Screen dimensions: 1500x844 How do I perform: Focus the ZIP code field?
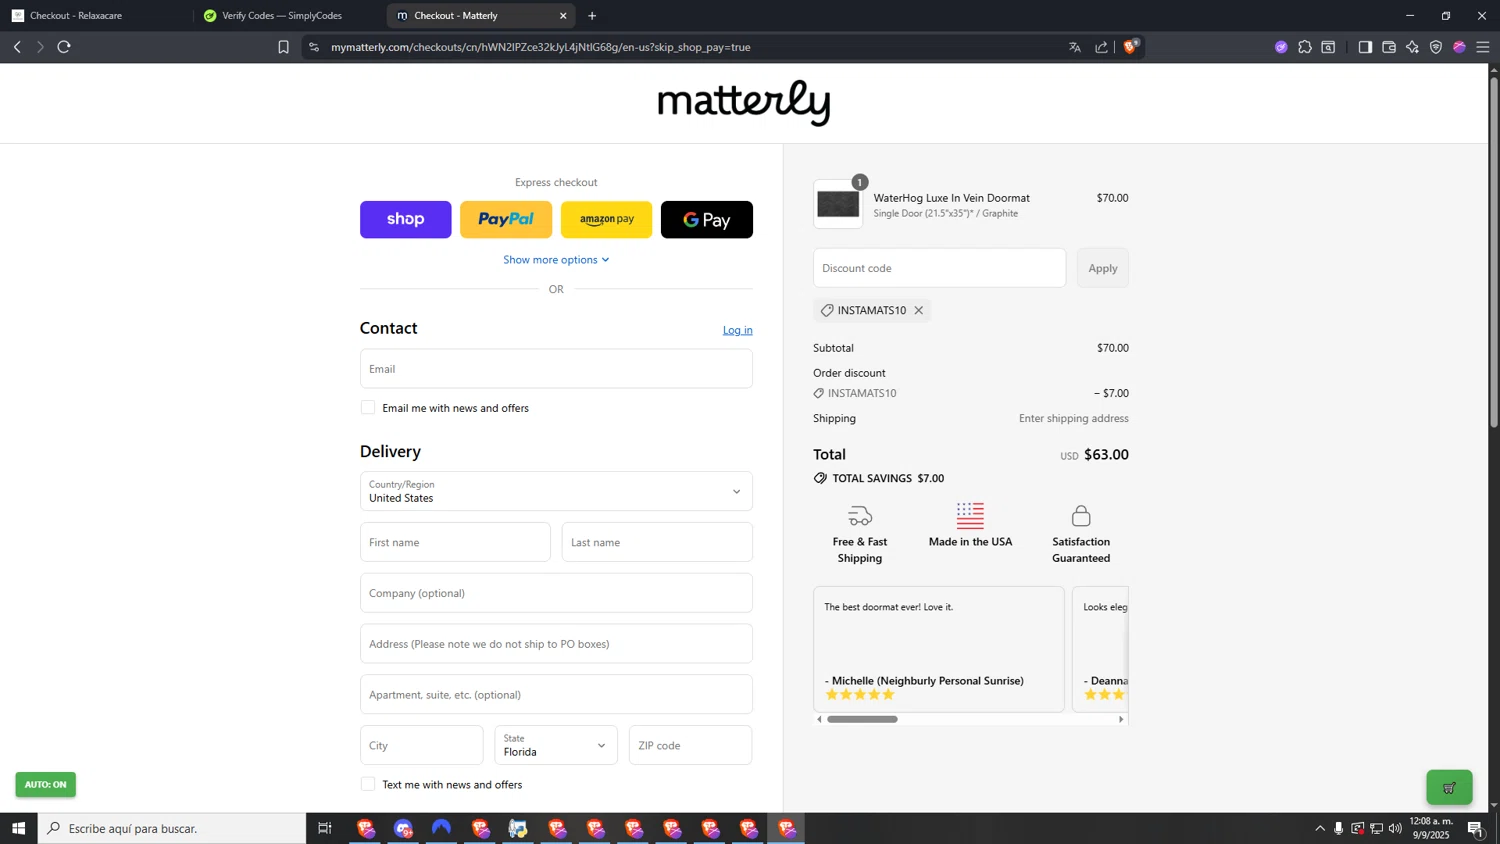click(690, 745)
